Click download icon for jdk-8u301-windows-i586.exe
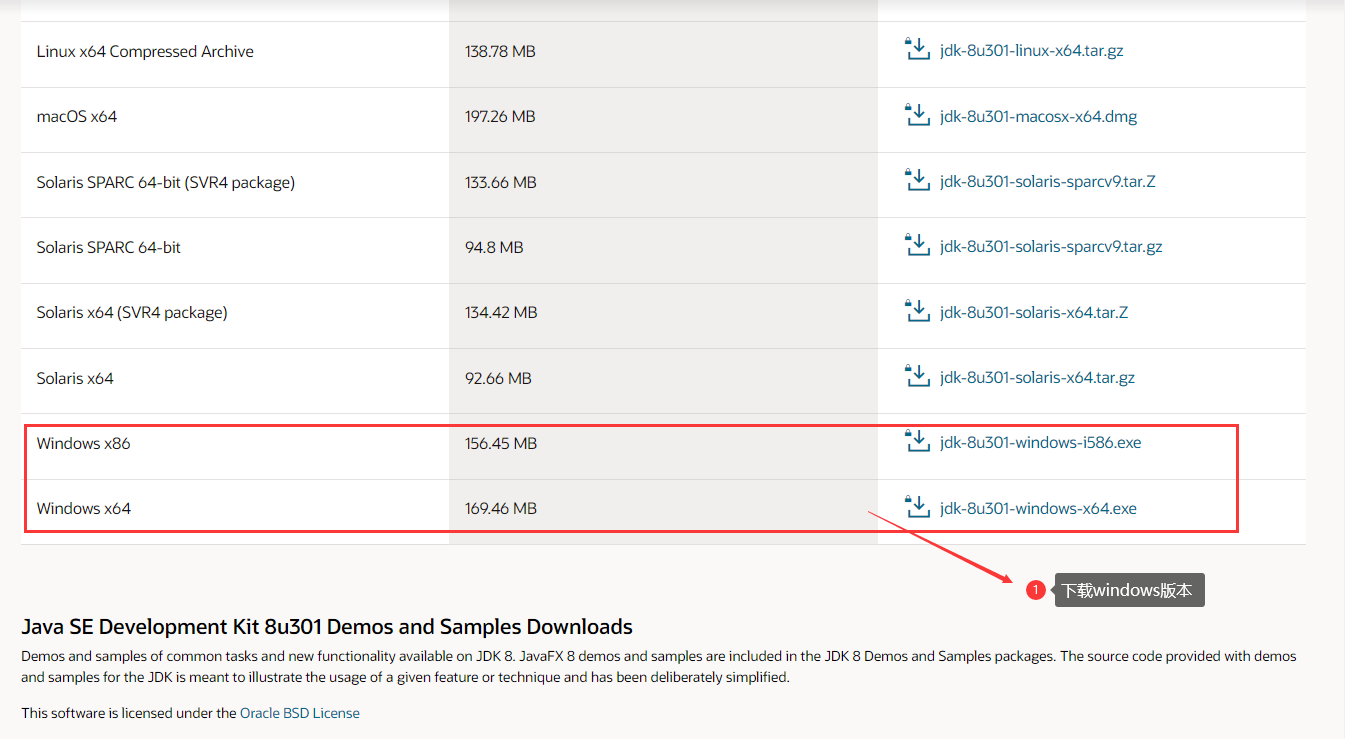 click(917, 441)
